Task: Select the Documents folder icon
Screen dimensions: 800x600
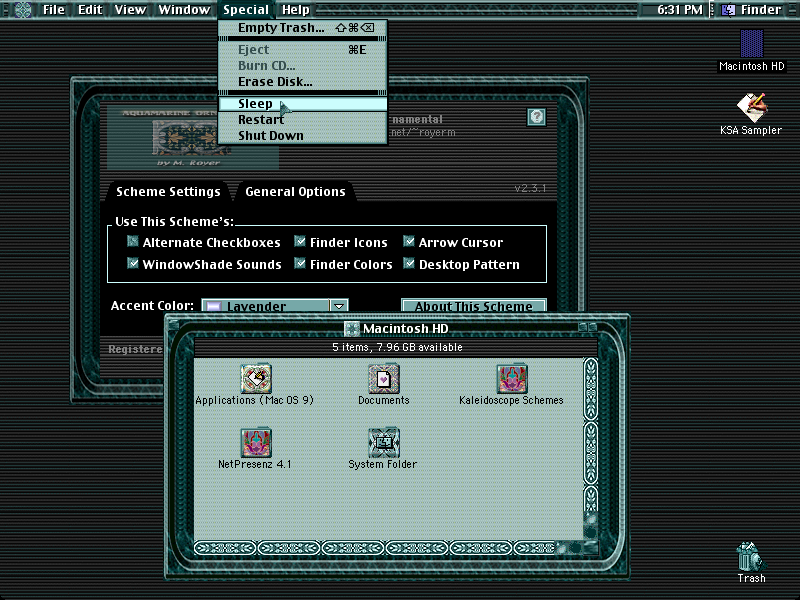Action: pos(384,378)
